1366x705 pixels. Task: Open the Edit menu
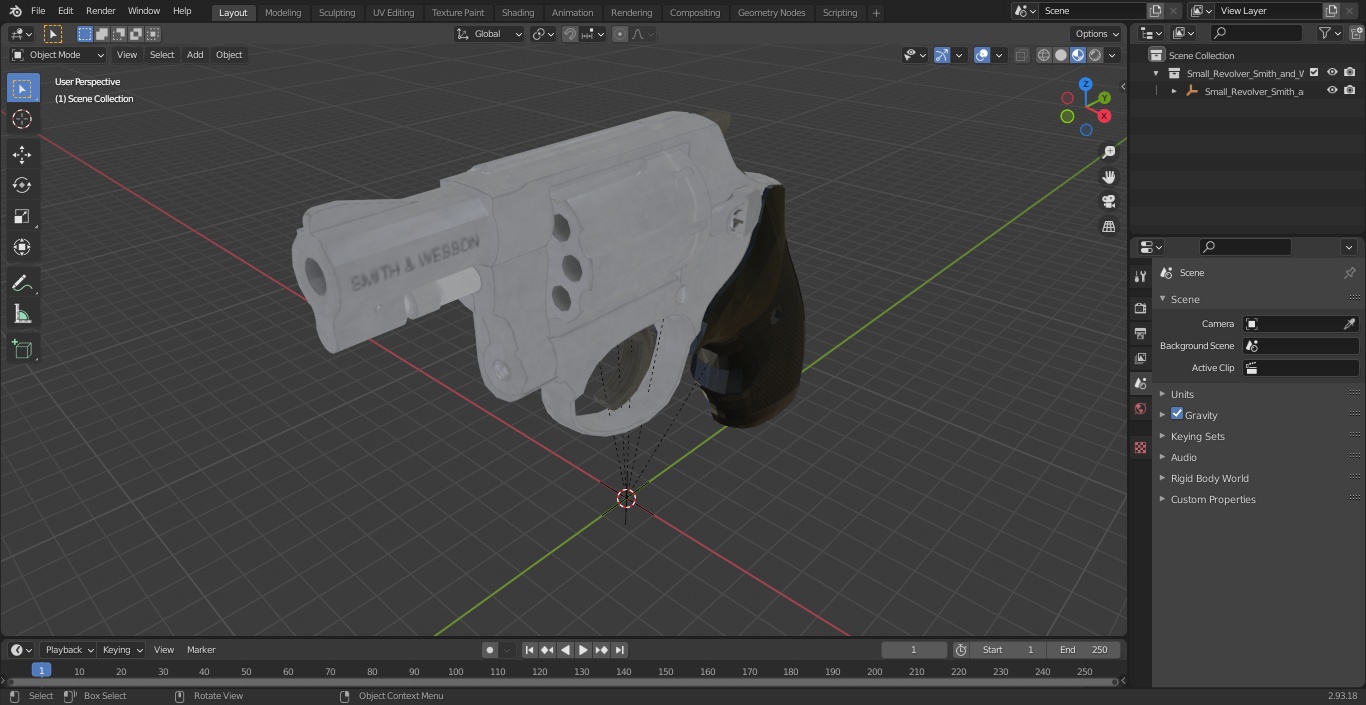tap(65, 11)
